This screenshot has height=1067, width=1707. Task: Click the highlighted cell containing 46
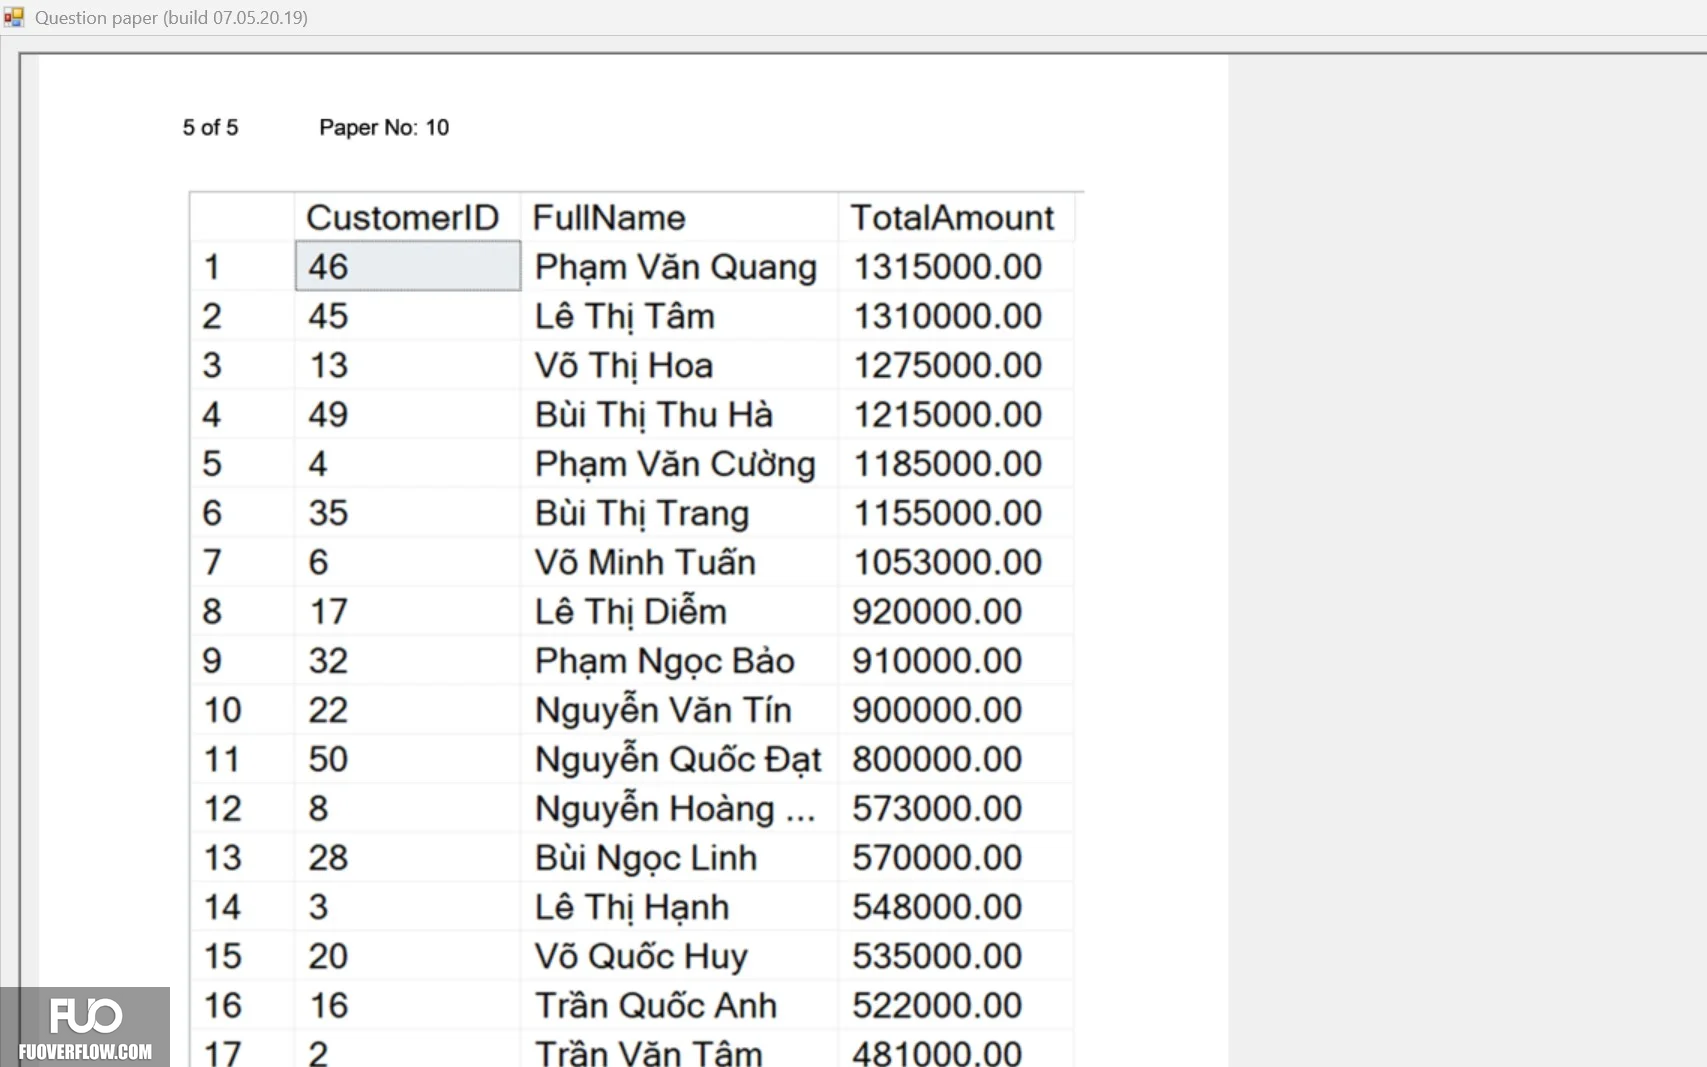point(408,266)
